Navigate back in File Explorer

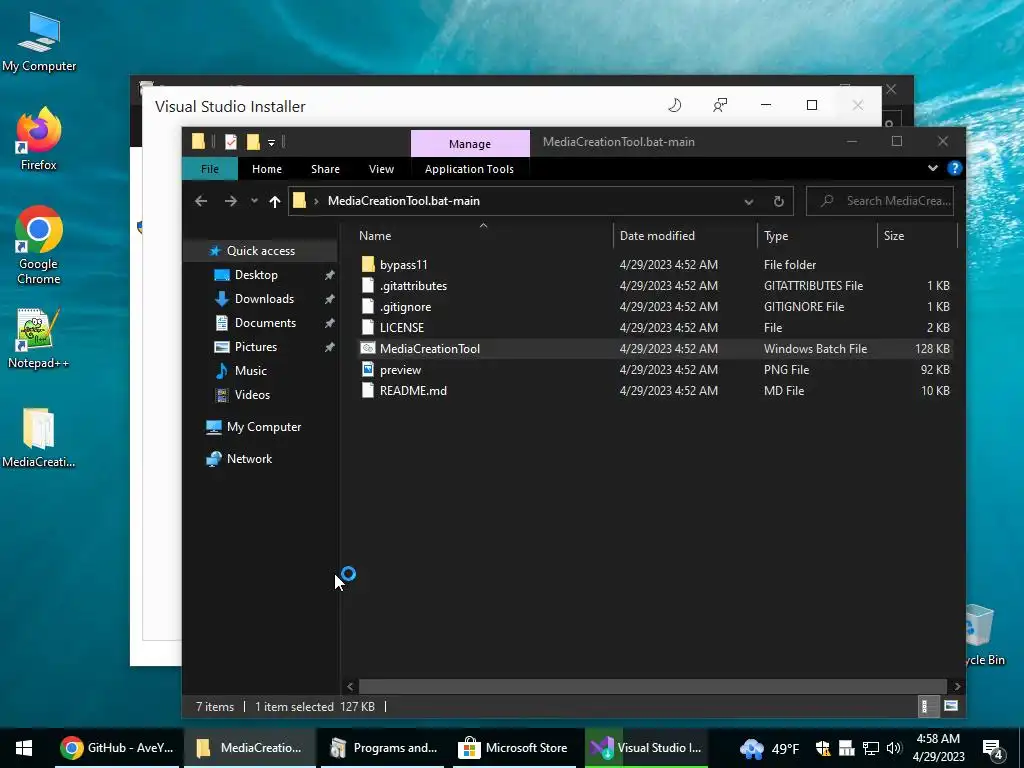click(x=201, y=201)
